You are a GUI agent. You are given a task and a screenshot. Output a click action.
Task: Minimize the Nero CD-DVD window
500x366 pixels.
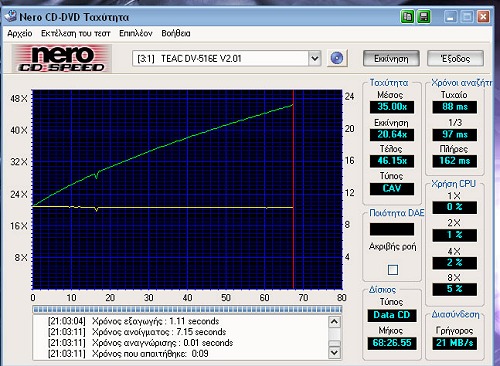450,17
